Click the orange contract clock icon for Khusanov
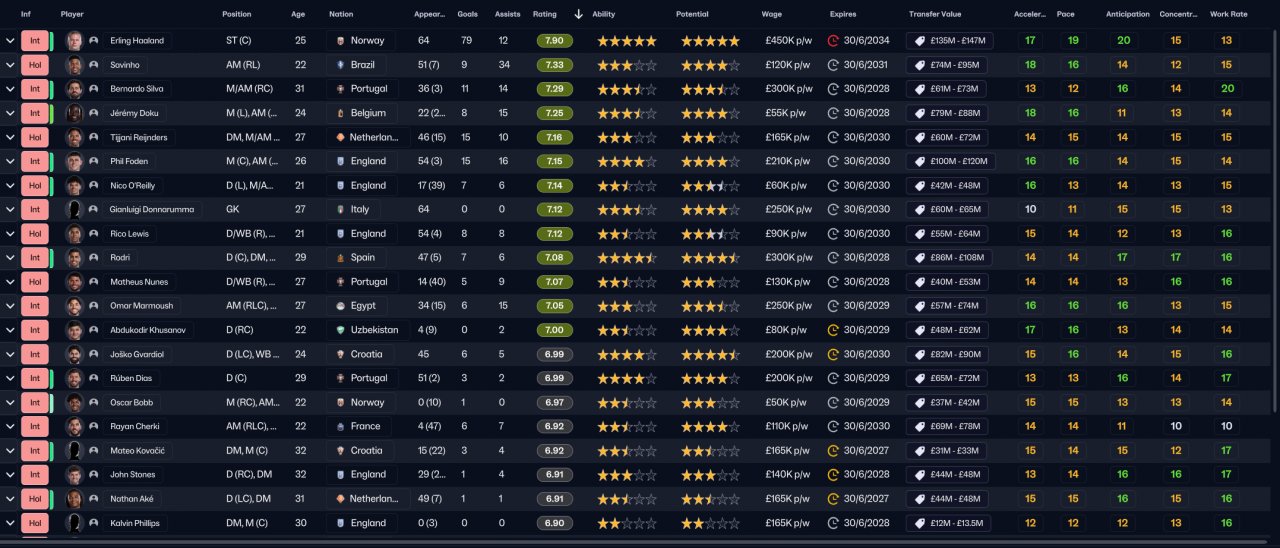 pos(834,330)
